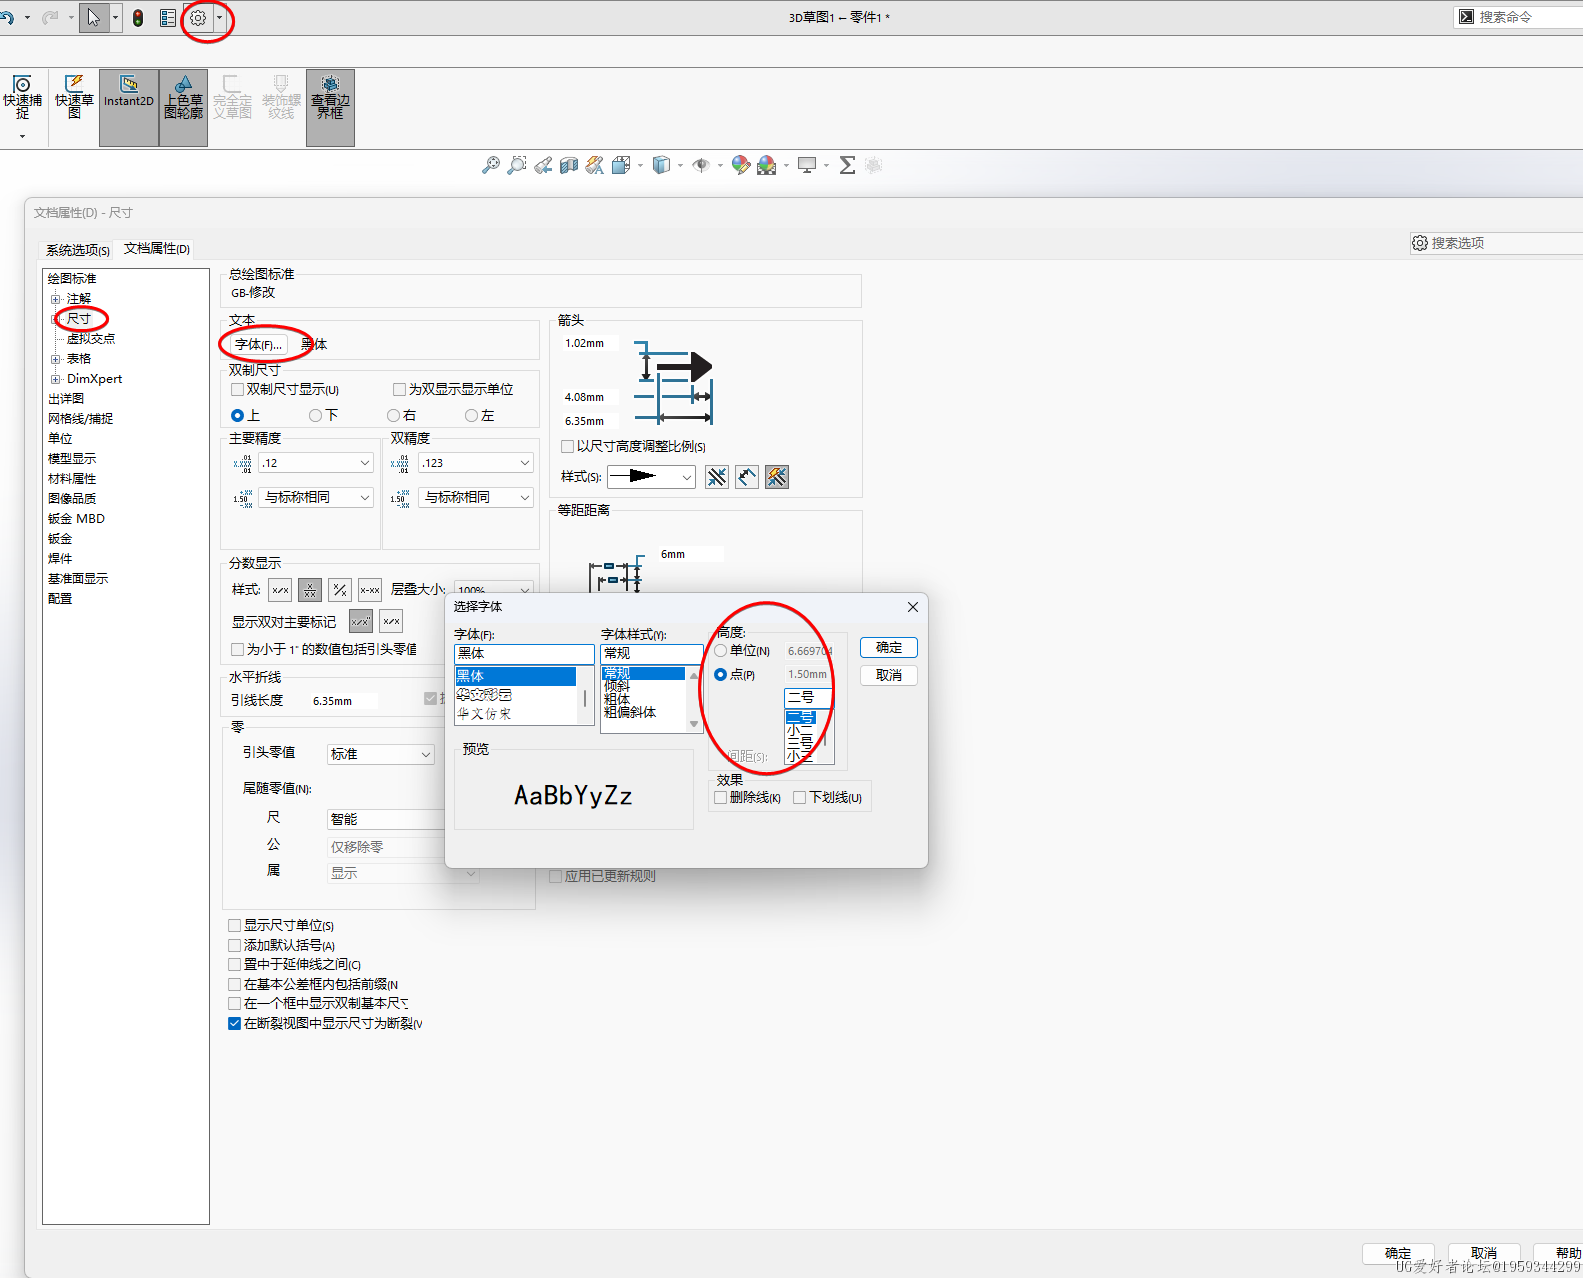Select 尺寸 in the options tree

tap(79, 319)
